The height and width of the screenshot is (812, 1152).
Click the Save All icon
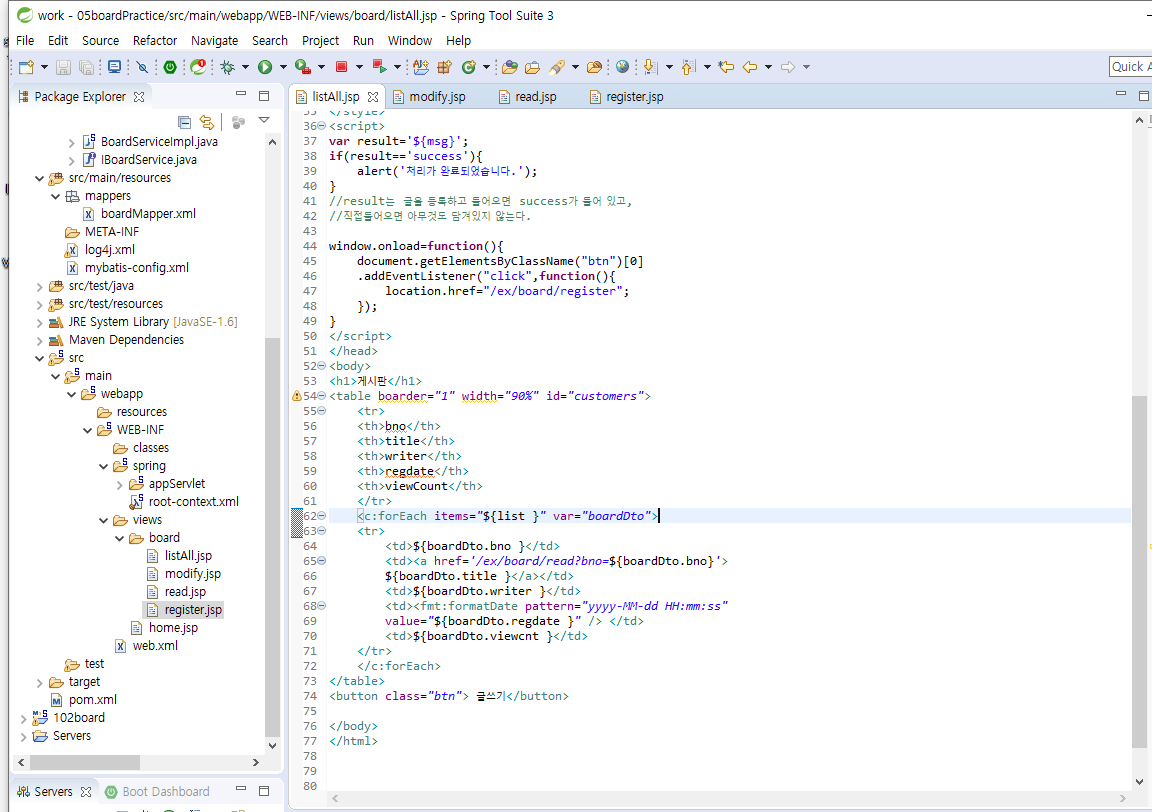pyautogui.click(x=86, y=67)
